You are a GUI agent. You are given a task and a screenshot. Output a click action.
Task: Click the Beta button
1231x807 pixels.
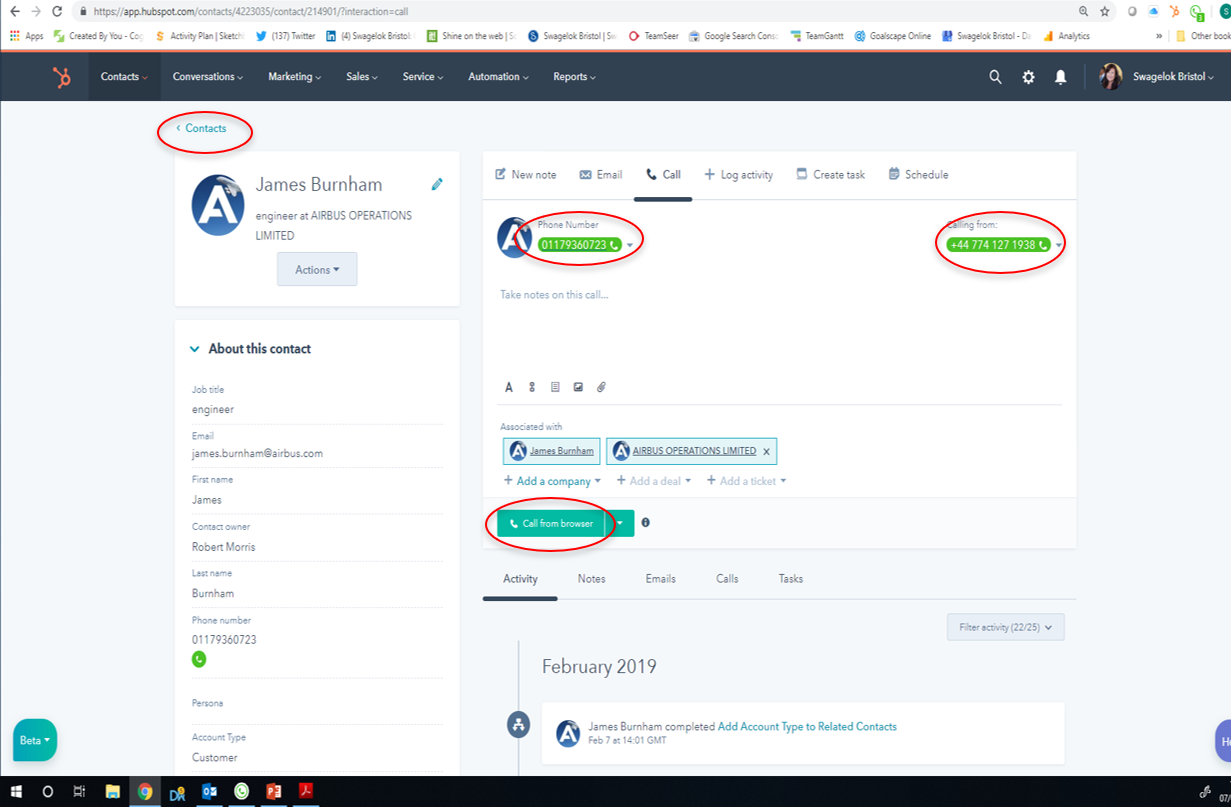click(x=35, y=741)
